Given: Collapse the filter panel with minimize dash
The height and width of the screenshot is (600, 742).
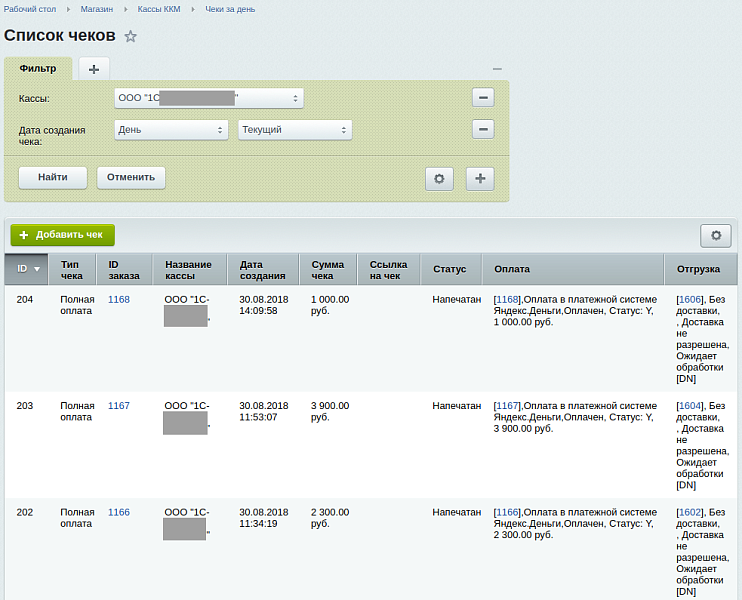Looking at the screenshot, I should click(497, 69).
